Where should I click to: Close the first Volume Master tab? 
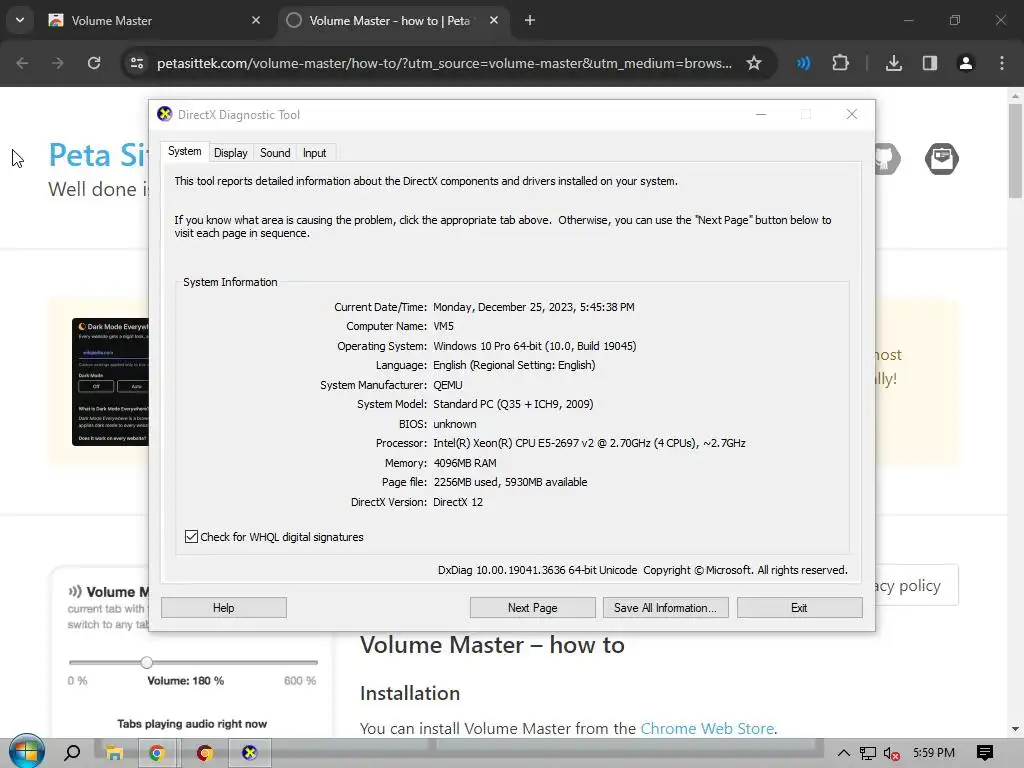pos(256,20)
